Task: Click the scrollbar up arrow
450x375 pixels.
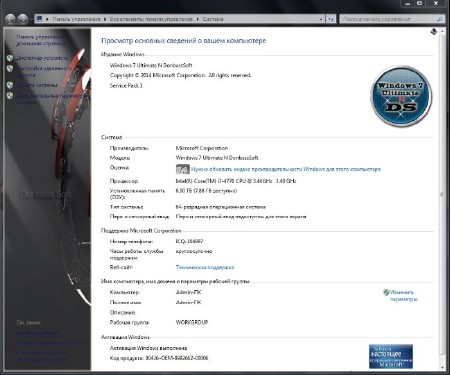Action: tap(442, 31)
